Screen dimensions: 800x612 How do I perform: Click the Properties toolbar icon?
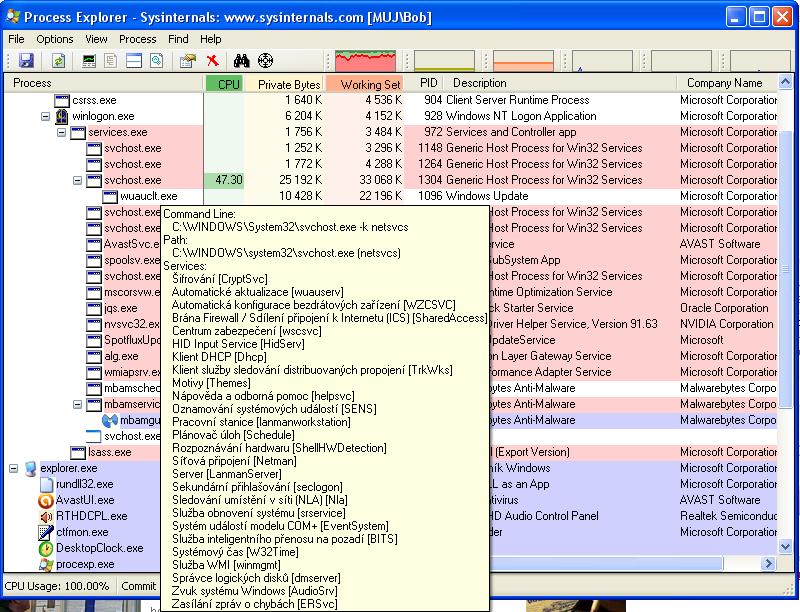pos(186,61)
